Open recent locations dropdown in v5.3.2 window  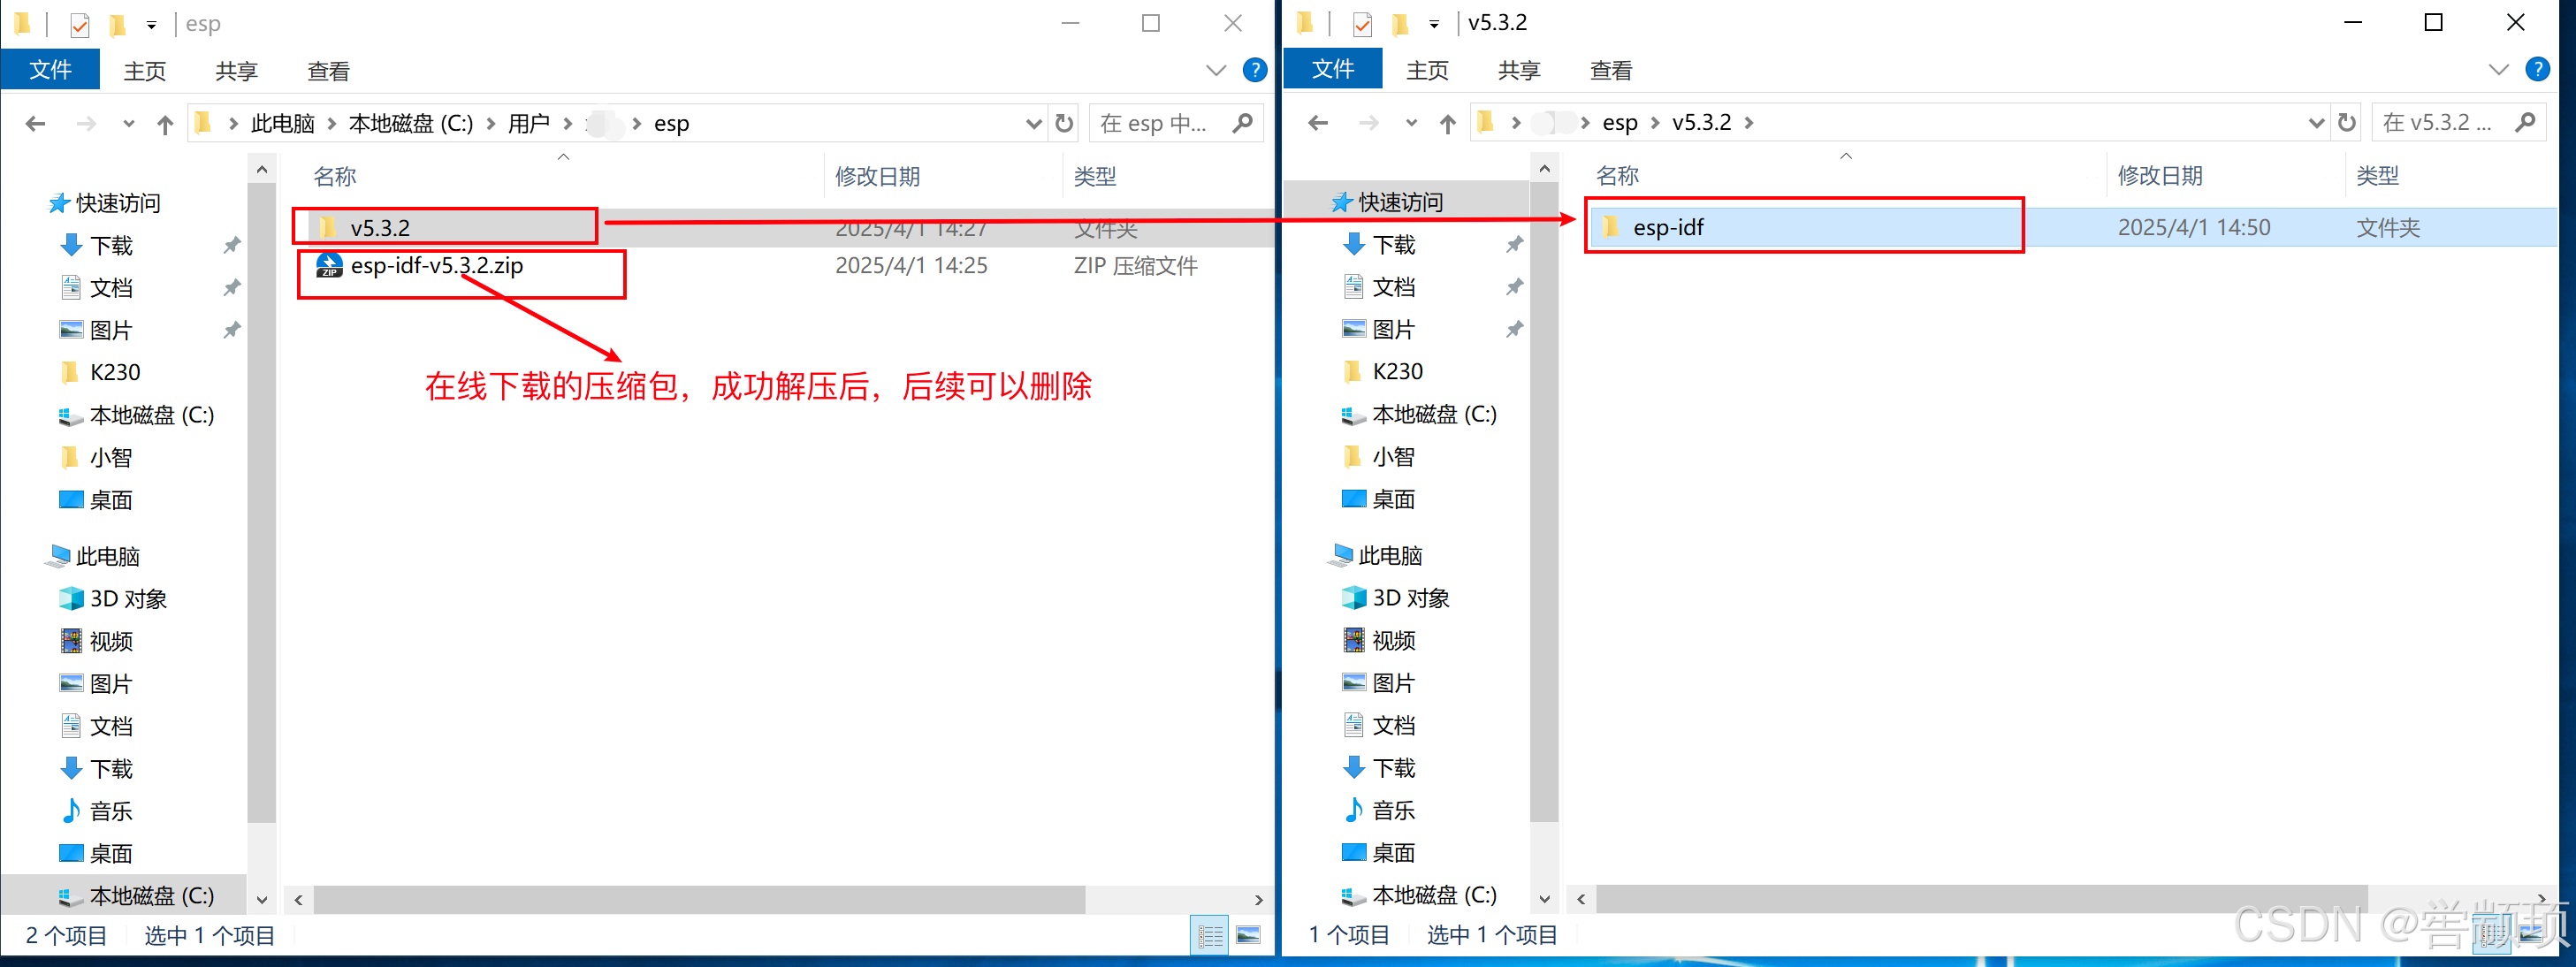[x=1411, y=123]
